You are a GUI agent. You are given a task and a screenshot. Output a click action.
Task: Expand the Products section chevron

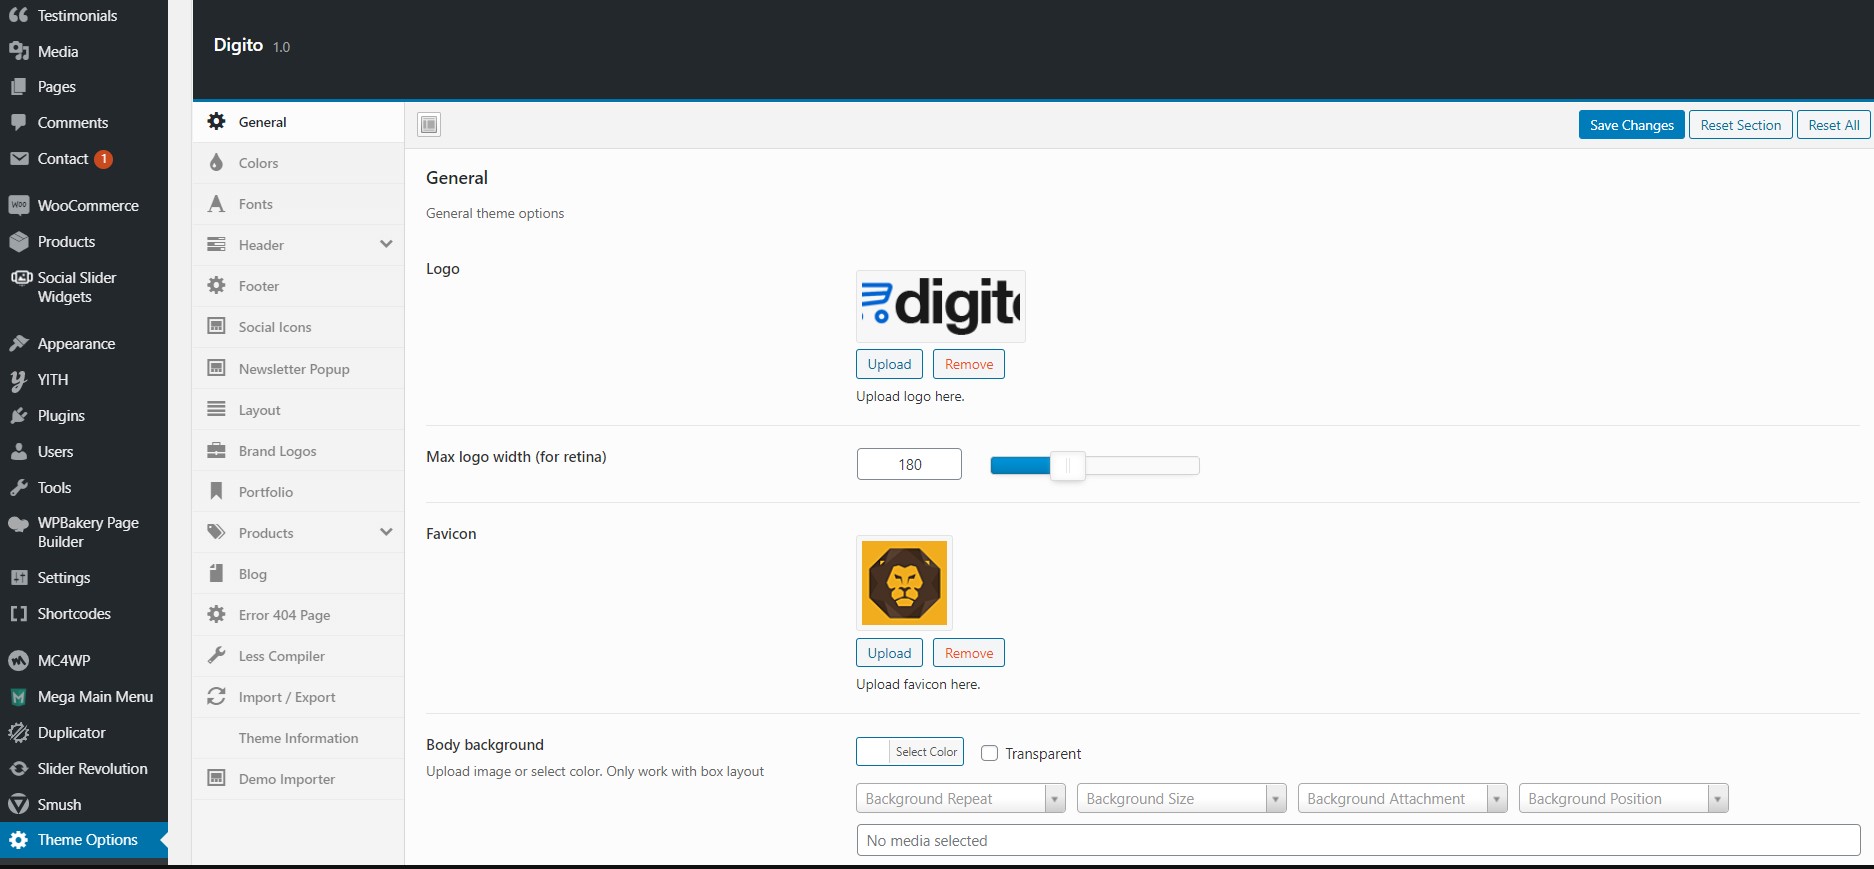point(386,533)
